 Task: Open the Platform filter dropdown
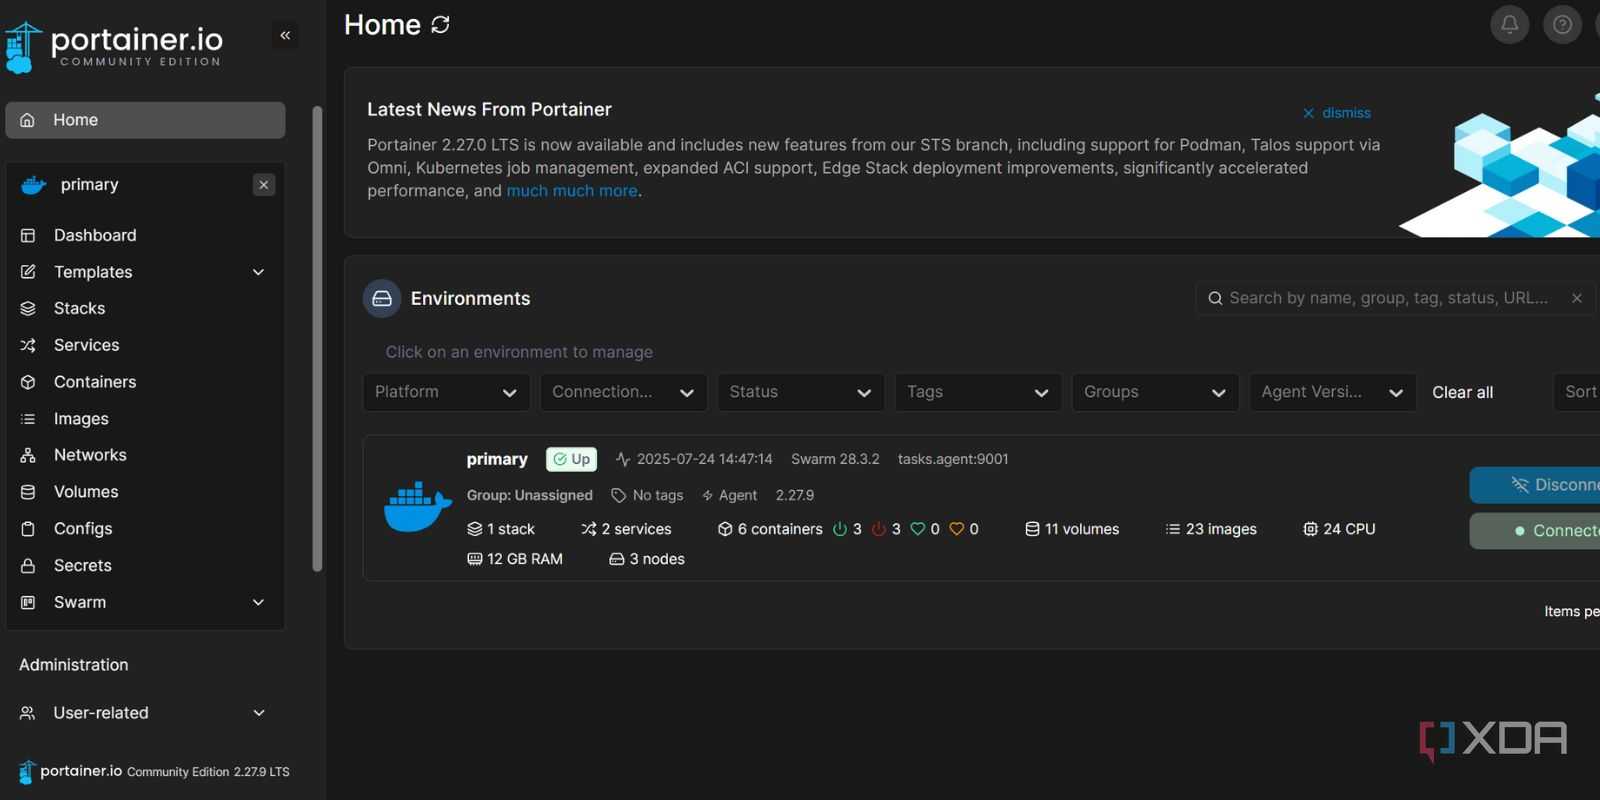pyautogui.click(x=446, y=392)
